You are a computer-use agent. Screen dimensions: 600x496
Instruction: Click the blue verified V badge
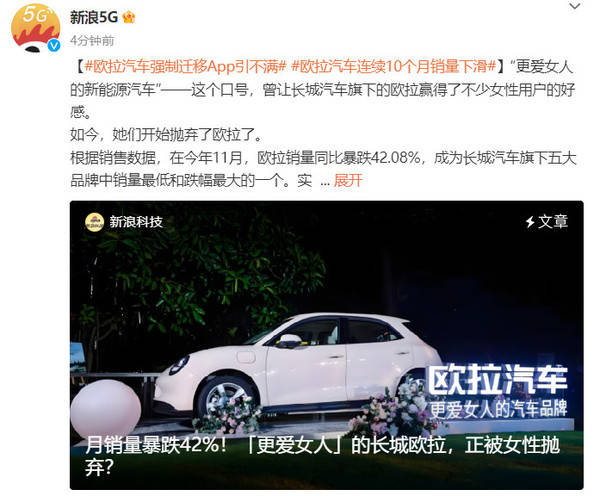point(54,46)
